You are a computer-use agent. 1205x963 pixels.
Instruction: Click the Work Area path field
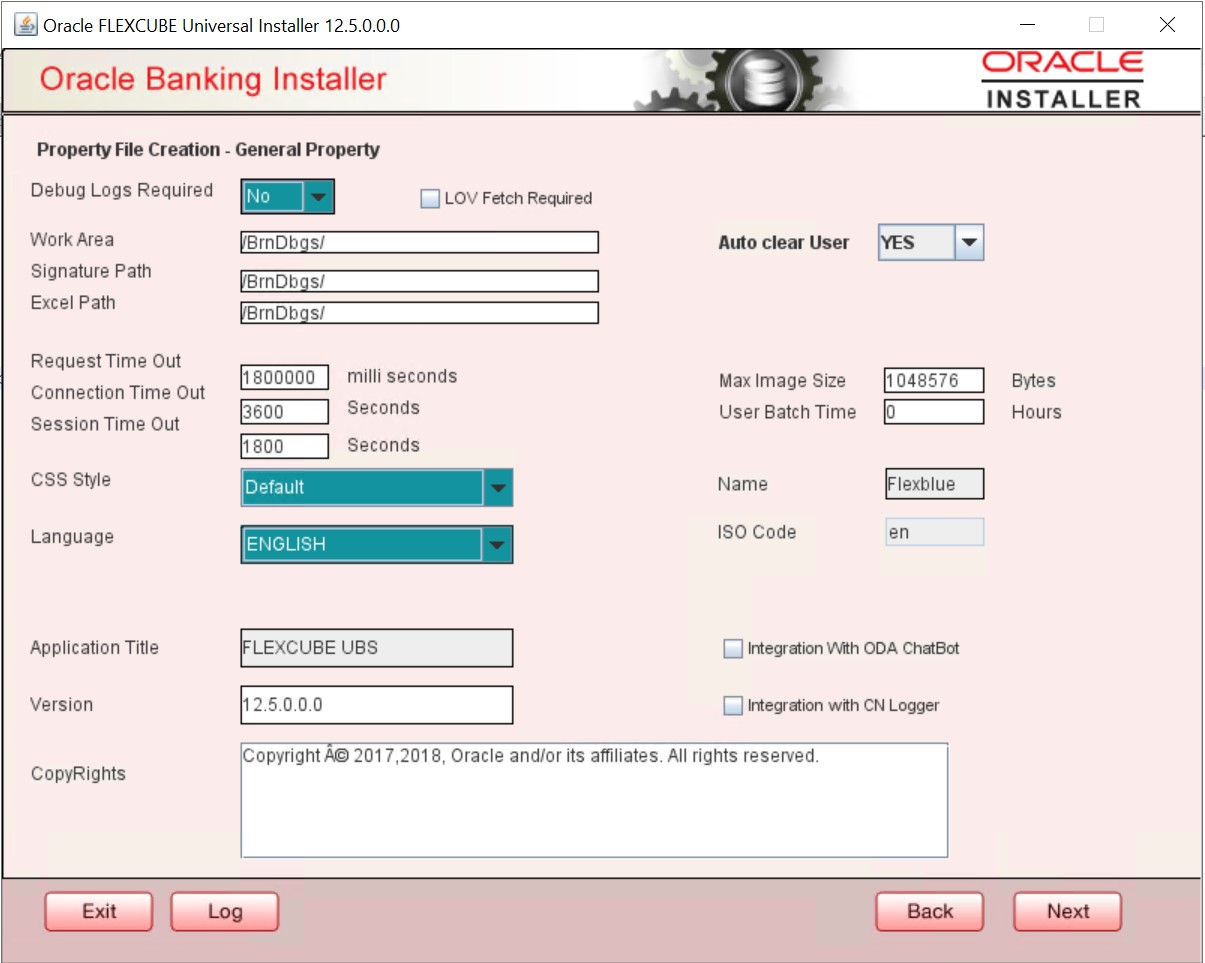(x=420, y=243)
